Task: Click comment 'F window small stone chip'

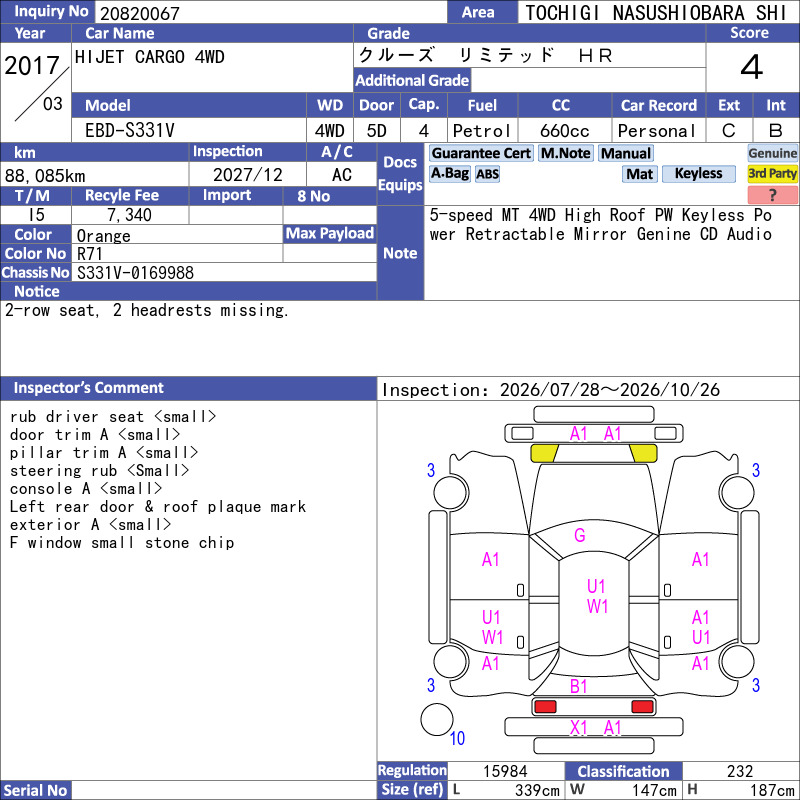Action: [121, 542]
